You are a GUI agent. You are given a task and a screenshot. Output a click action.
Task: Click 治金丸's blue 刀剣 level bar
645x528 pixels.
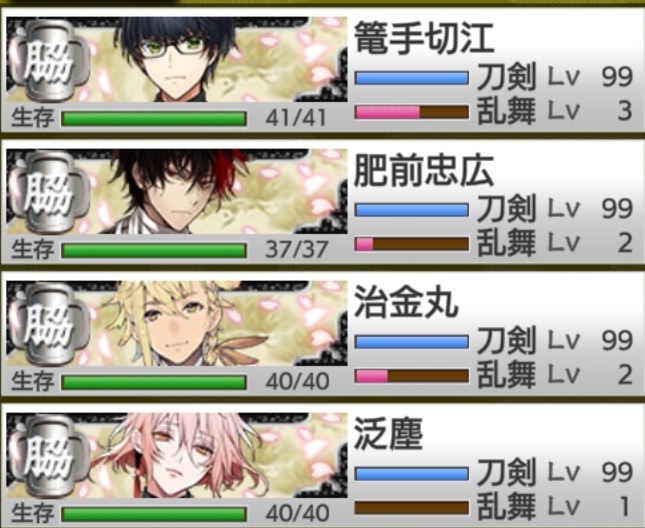(x=412, y=342)
